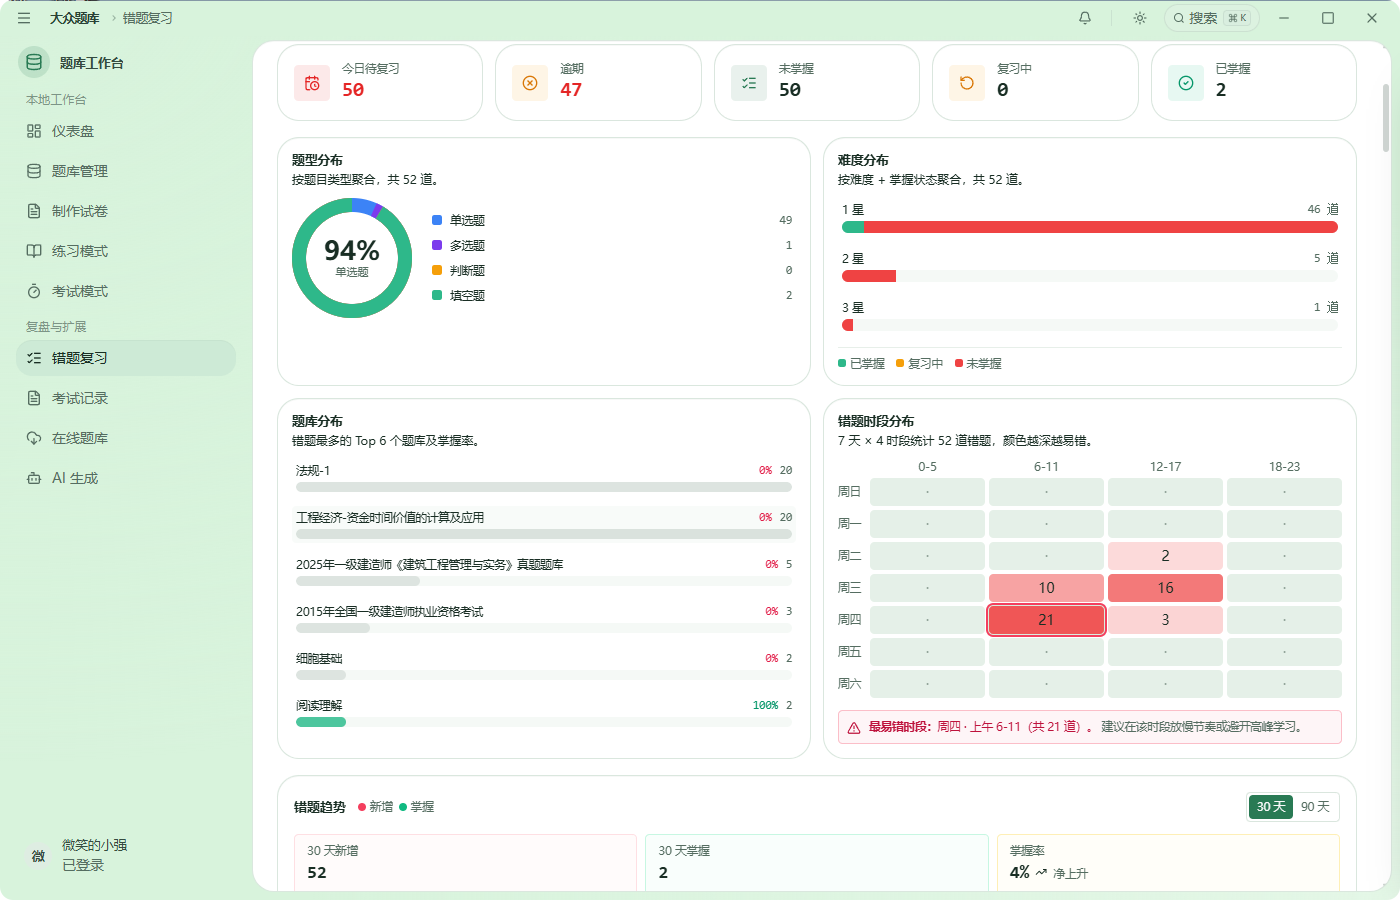Click the 已掌握 legend under difficulty chart
Image resolution: width=1400 pixels, height=900 pixels.
point(861,364)
